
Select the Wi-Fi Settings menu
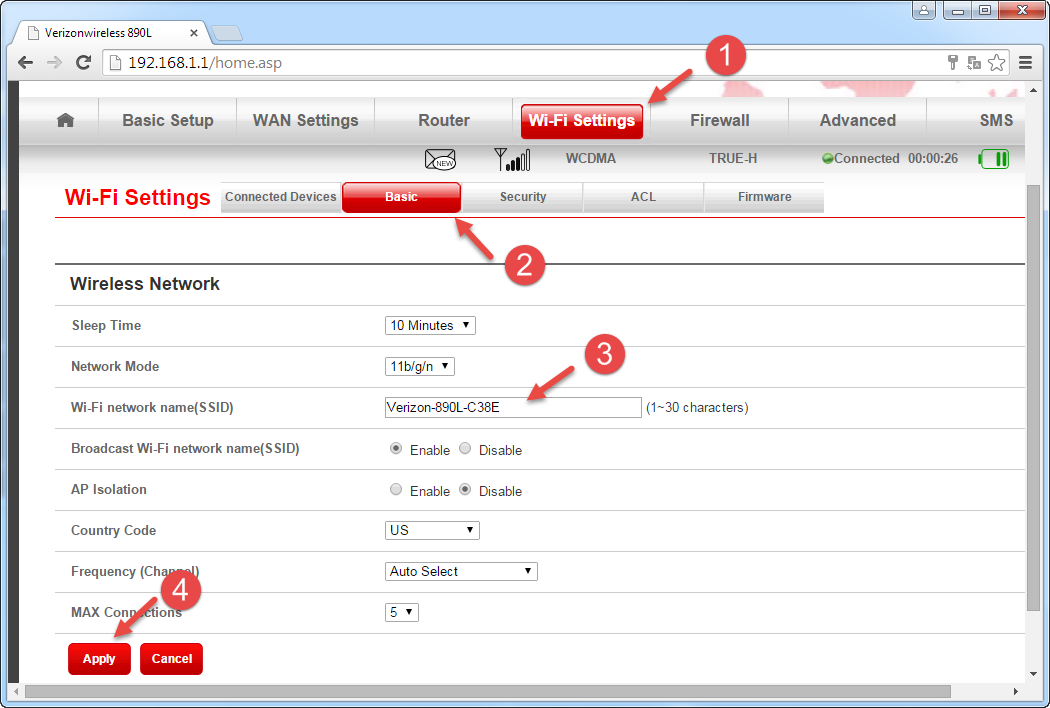(x=582, y=121)
